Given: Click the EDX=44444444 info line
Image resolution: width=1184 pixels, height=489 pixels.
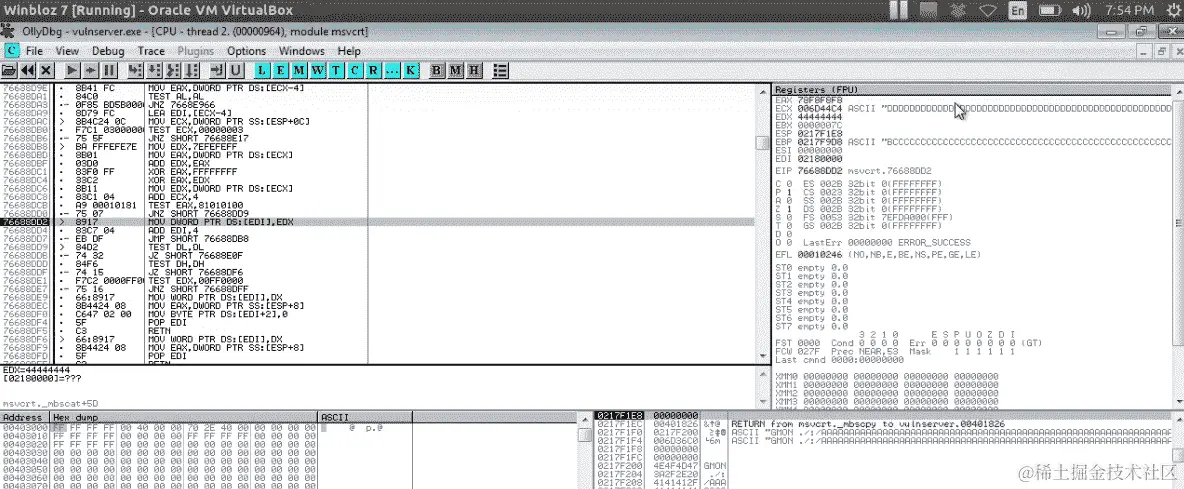Looking at the screenshot, I should click(35, 371).
